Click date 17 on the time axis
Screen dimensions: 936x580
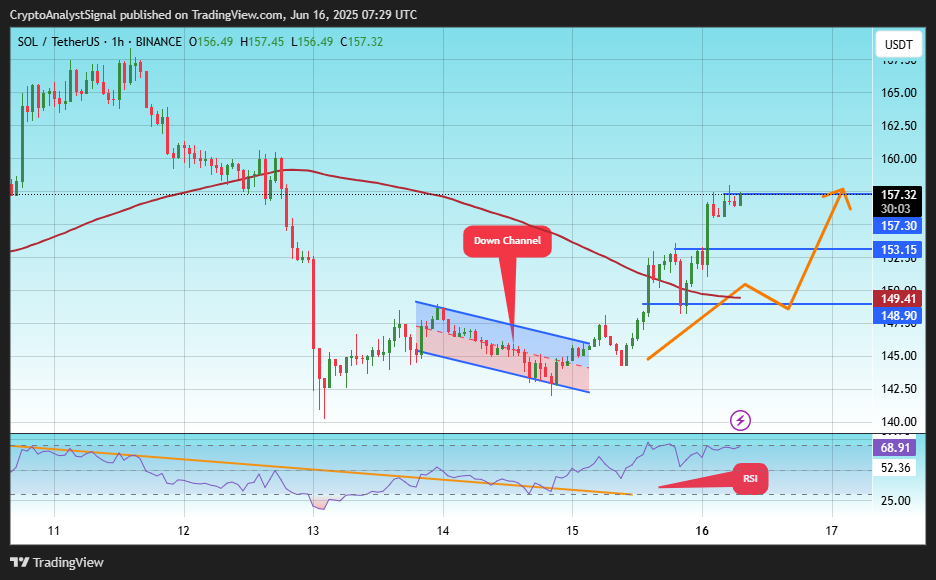tap(832, 530)
